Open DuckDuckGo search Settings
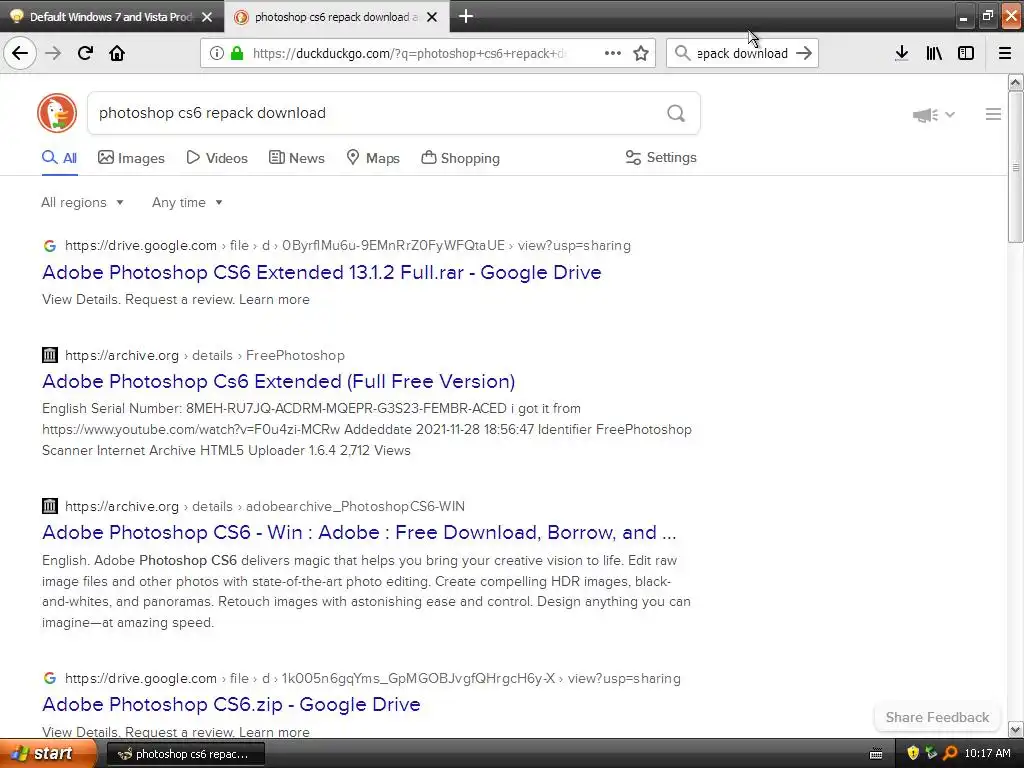Image resolution: width=1024 pixels, height=768 pixels. (661, 157)
